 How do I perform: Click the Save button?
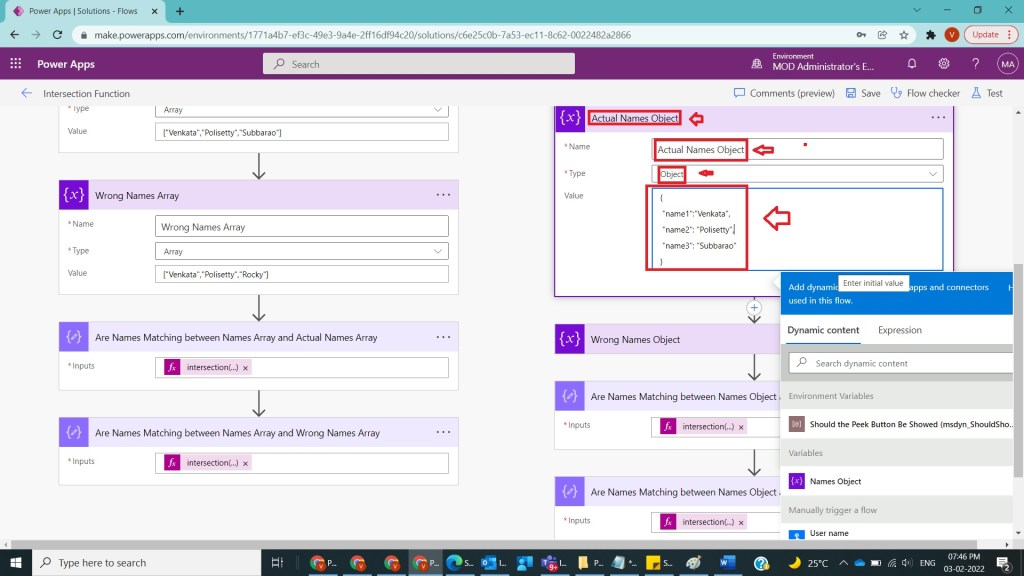tap(862, 93)
